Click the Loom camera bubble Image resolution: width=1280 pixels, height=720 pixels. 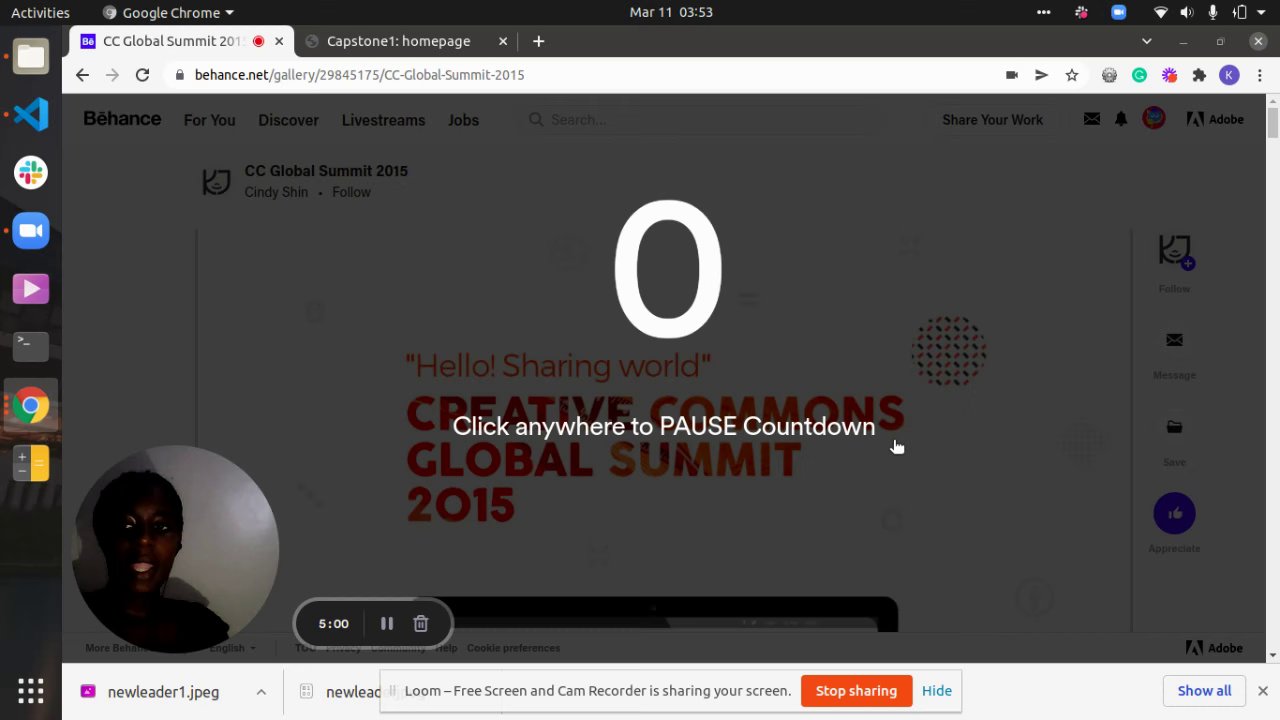(175, 549)
